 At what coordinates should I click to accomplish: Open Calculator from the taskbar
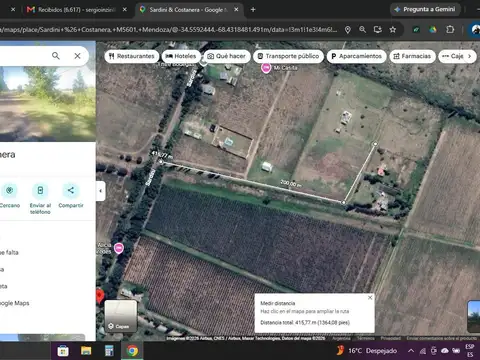(109, 351)
